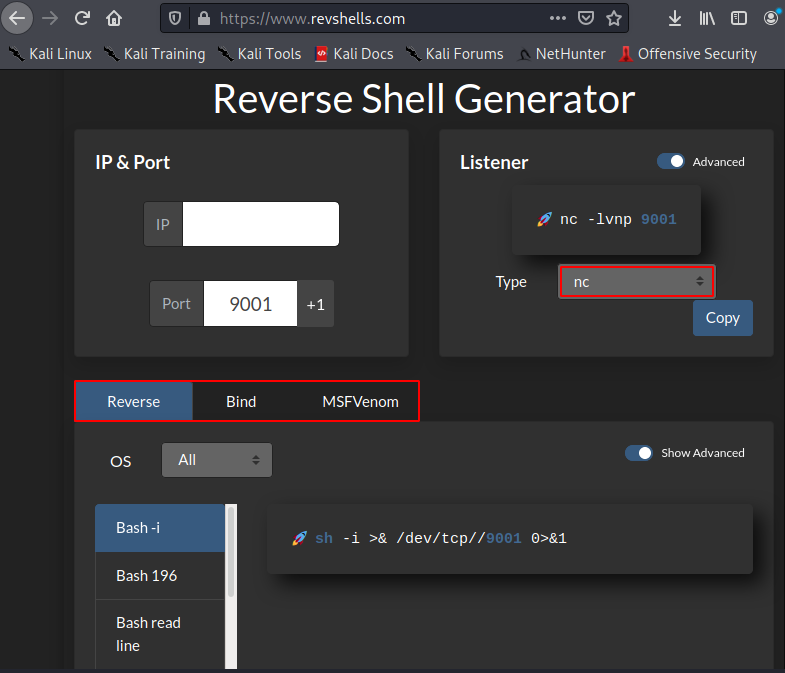
Task: Open the library bookmarks and history icon
Action: [x=707, y=19]
